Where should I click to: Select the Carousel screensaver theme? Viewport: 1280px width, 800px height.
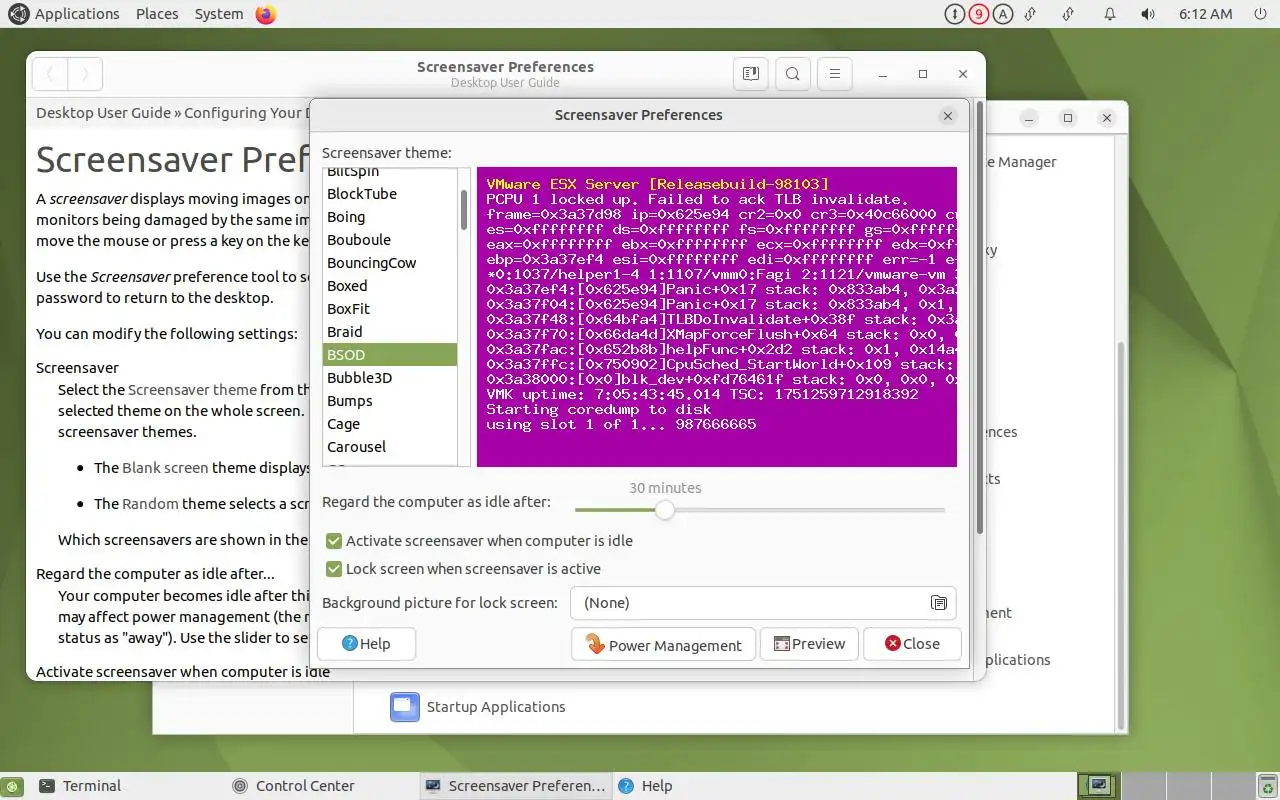tap(390, 447)
